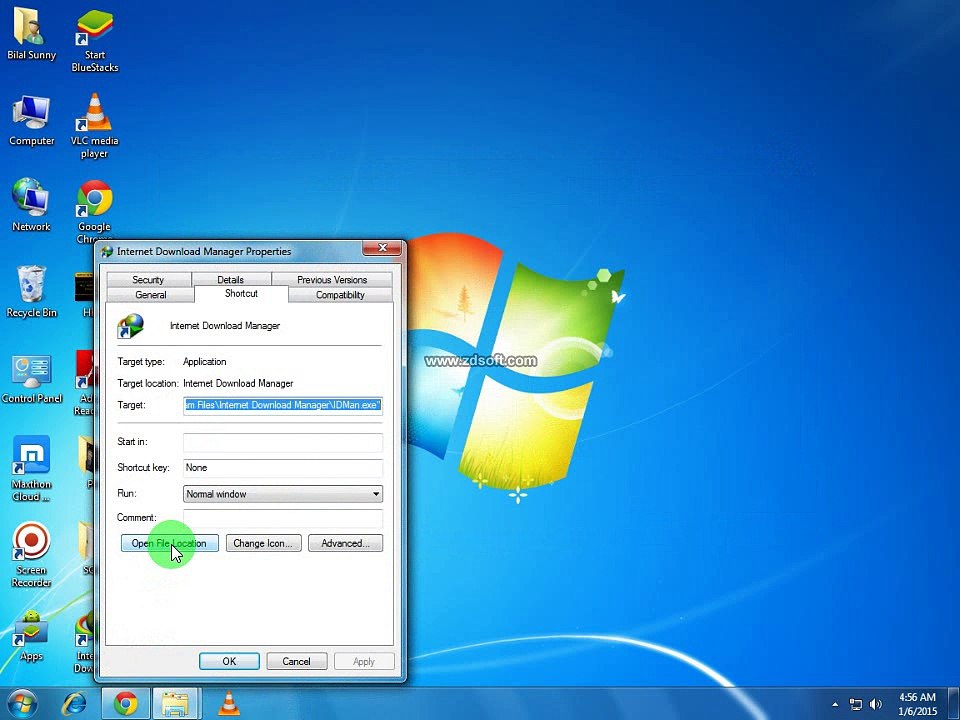Viewport: 960px width, 720px height.
Task: Switch to Chrome in the taskbar
Action: (126, 703)
